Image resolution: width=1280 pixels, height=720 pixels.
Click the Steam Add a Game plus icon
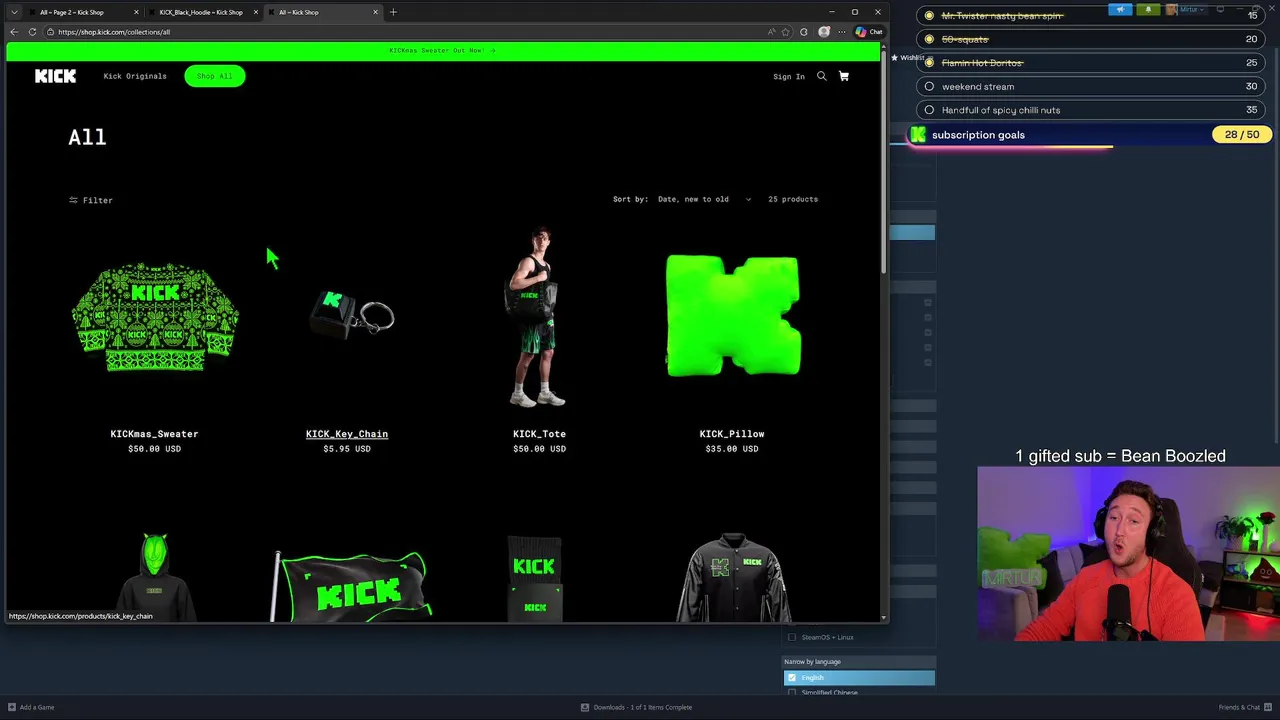(x=13, y=707)
